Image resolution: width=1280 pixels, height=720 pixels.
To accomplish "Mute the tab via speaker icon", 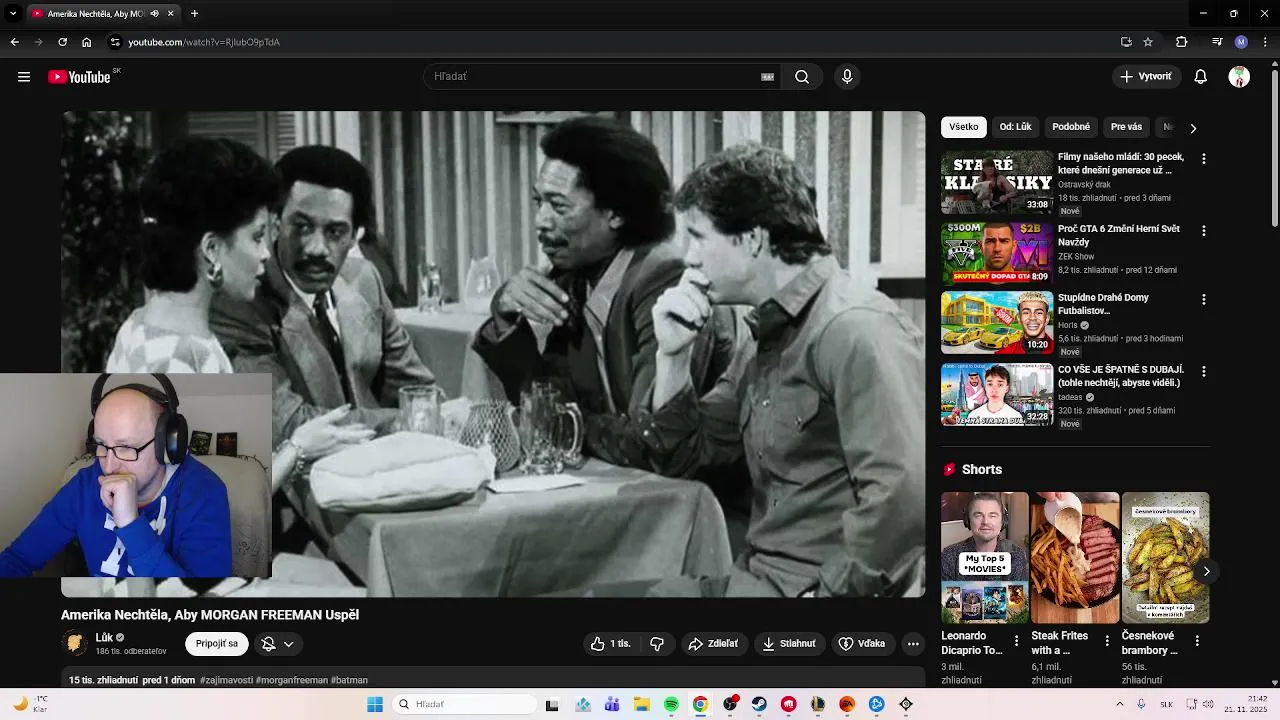I will pyautogui.click(x=154, y=14).
